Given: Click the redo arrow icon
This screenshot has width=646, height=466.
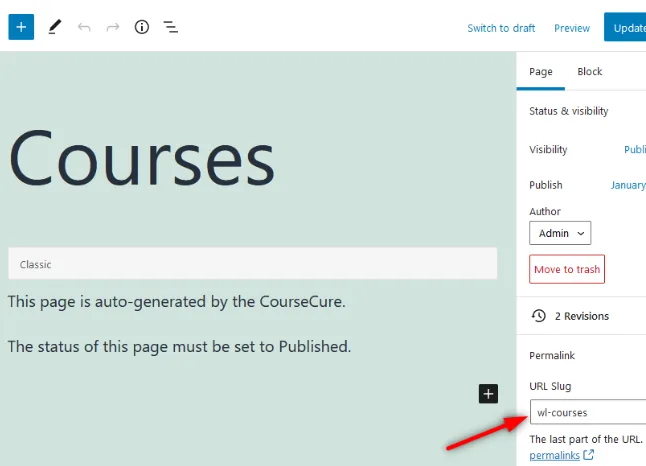Looking at the screenshot, I should 113,27.
